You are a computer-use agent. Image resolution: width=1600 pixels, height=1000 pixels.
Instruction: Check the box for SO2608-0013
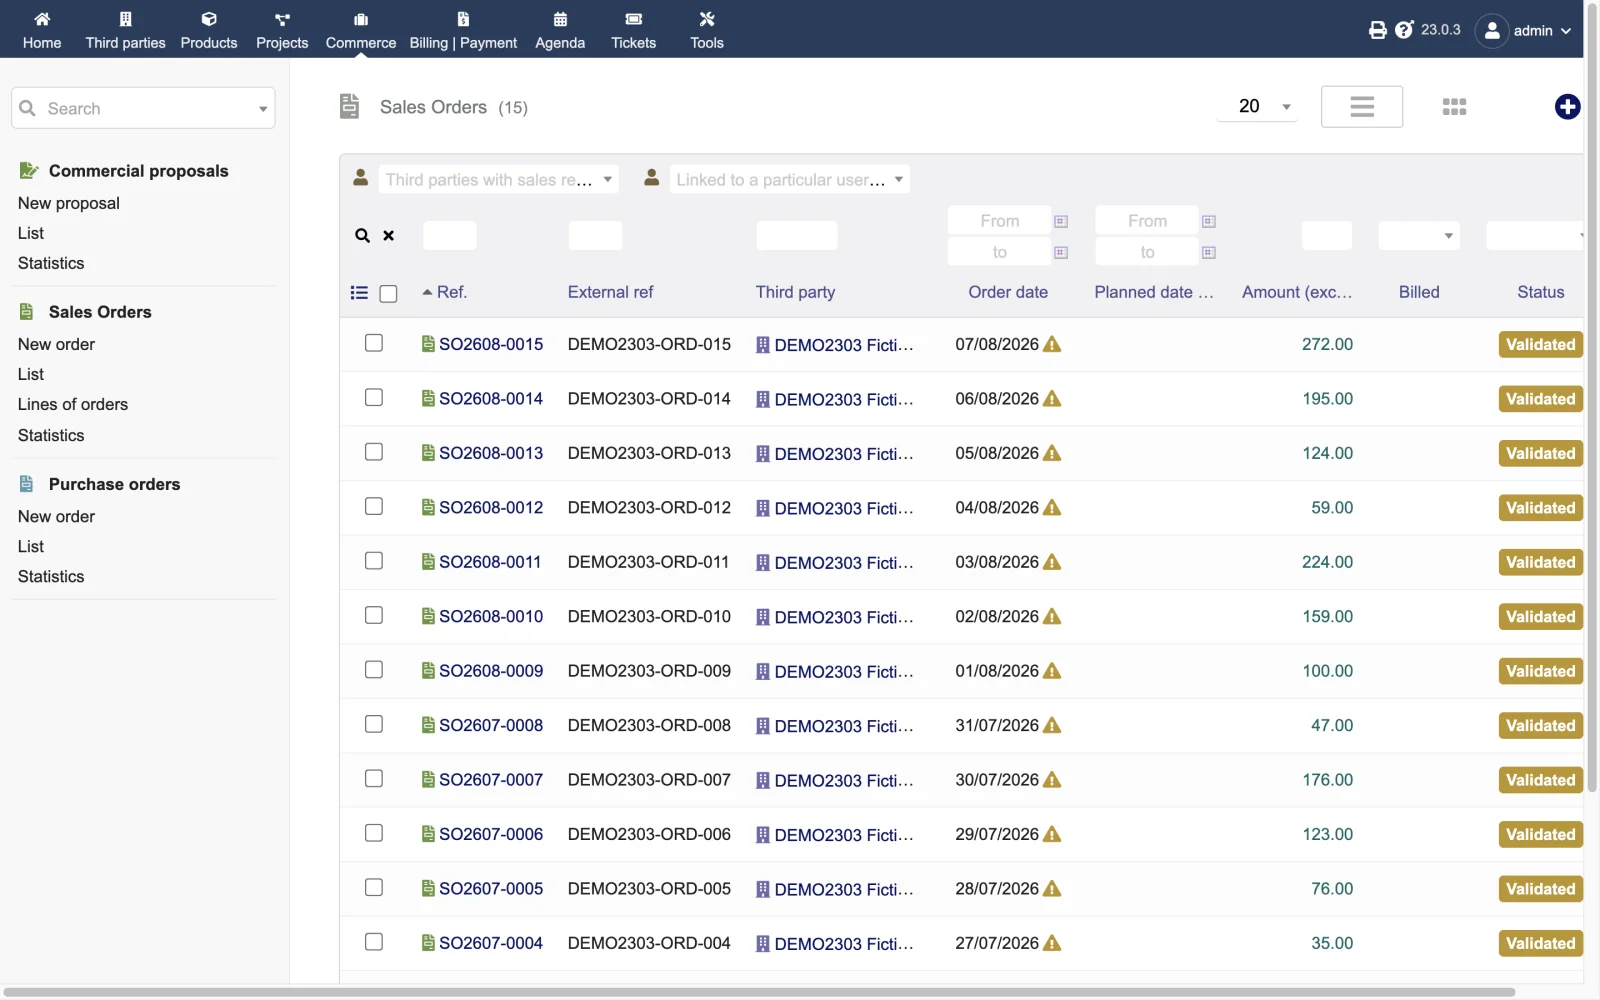pos(374,452)
